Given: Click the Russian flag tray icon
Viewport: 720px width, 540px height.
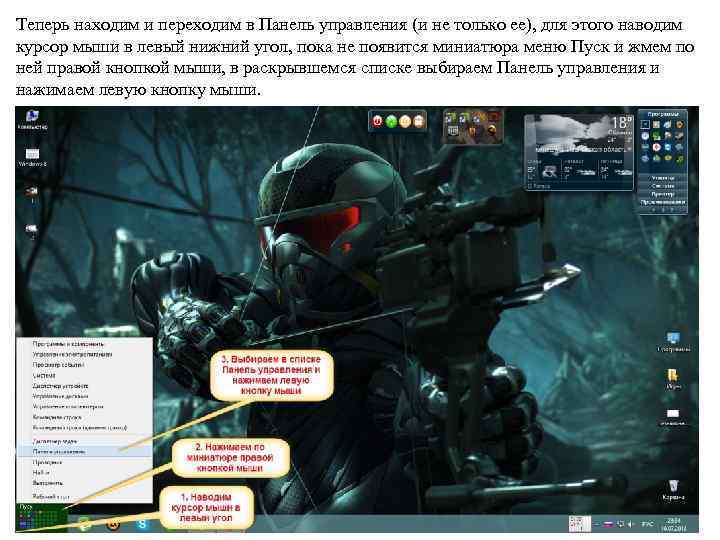Looking at the screenshot, I should click(608, 523).
